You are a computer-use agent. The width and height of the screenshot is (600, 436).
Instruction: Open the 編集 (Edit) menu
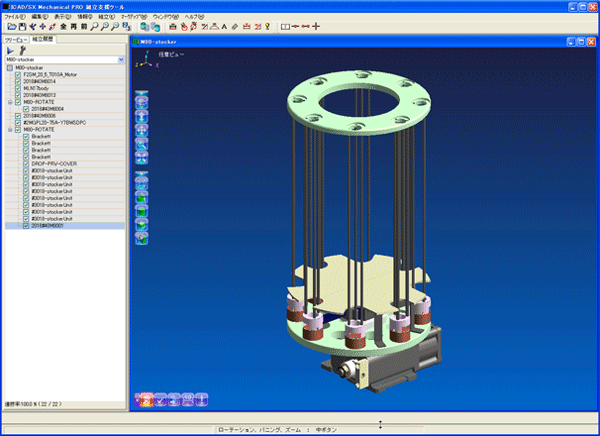(40, 16)
